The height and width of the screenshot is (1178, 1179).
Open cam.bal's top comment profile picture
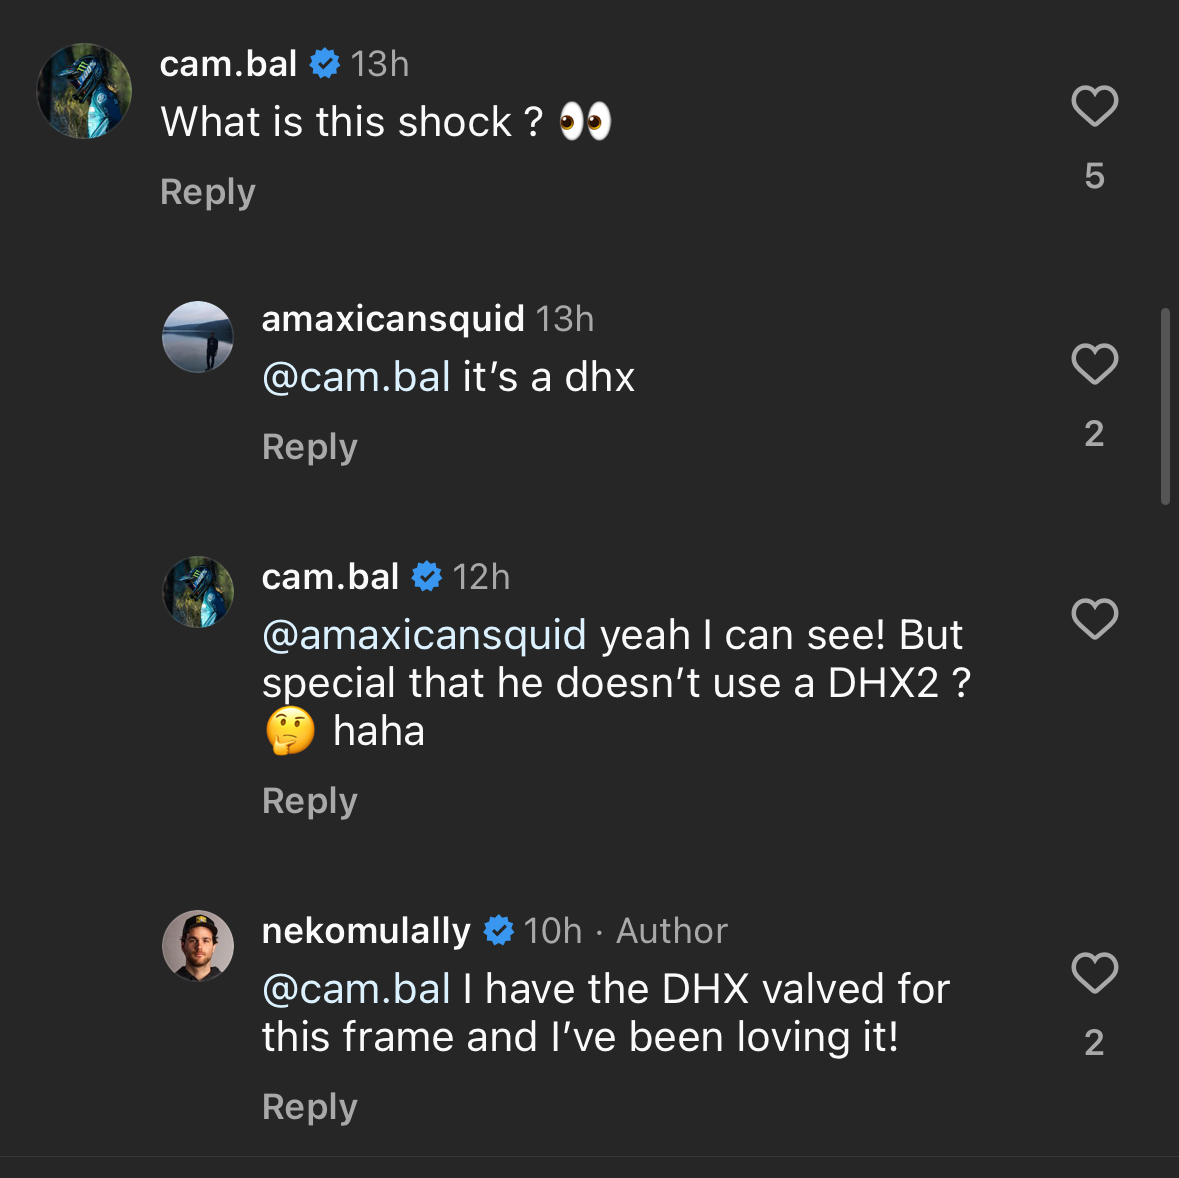tap(85, 91)
